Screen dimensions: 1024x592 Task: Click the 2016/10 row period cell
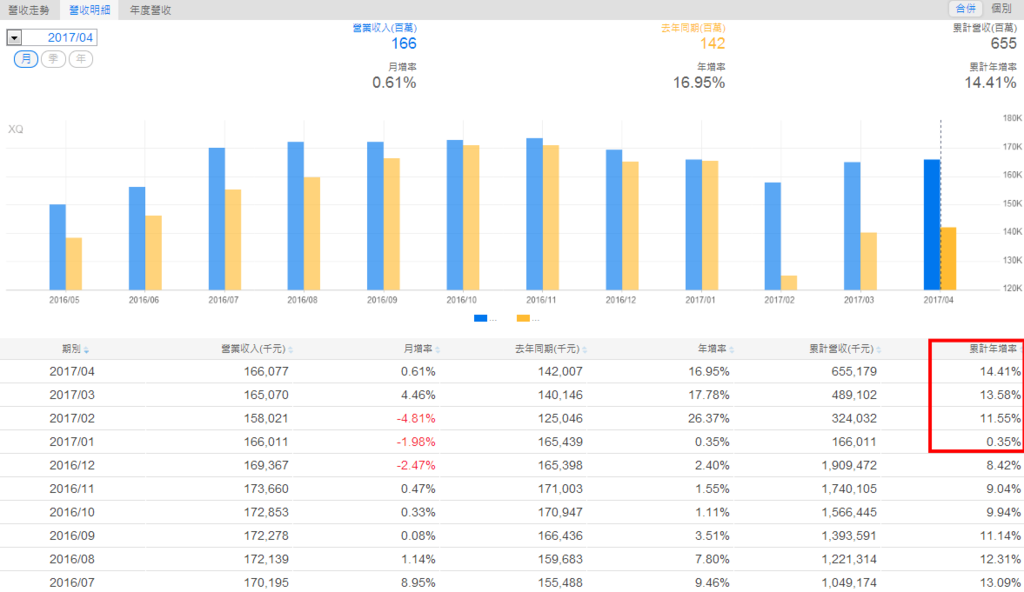(72, 513)
